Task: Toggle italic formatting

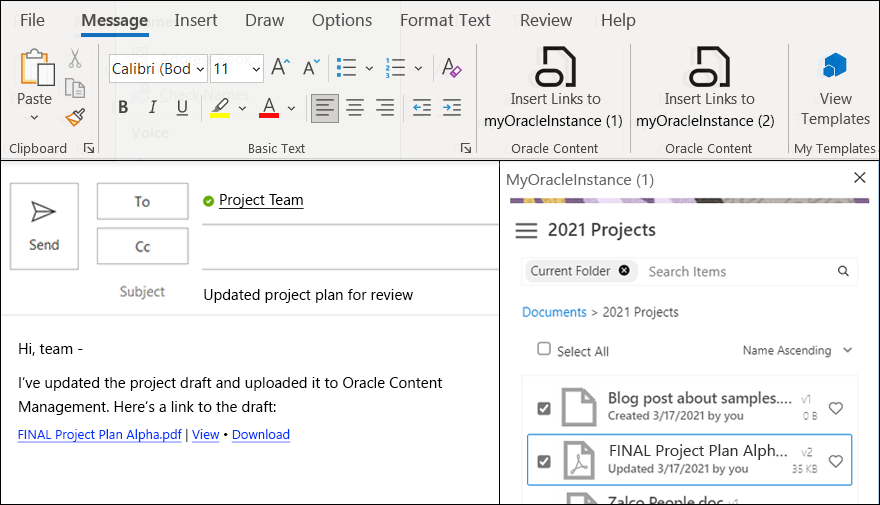Action: (x=152, y=107)
